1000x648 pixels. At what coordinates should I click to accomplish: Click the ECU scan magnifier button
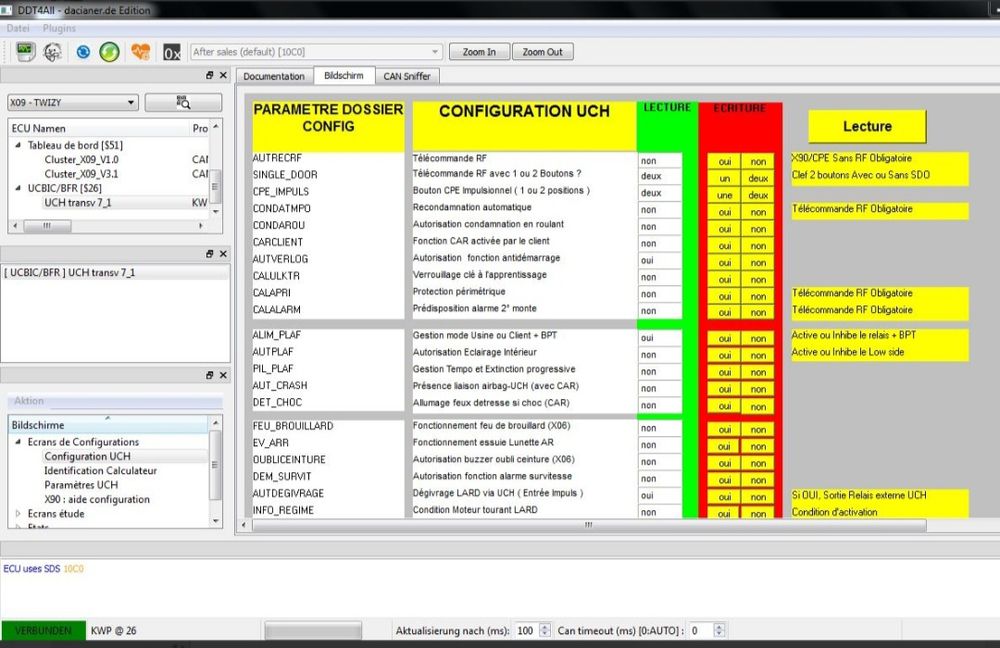pos(184,102)
